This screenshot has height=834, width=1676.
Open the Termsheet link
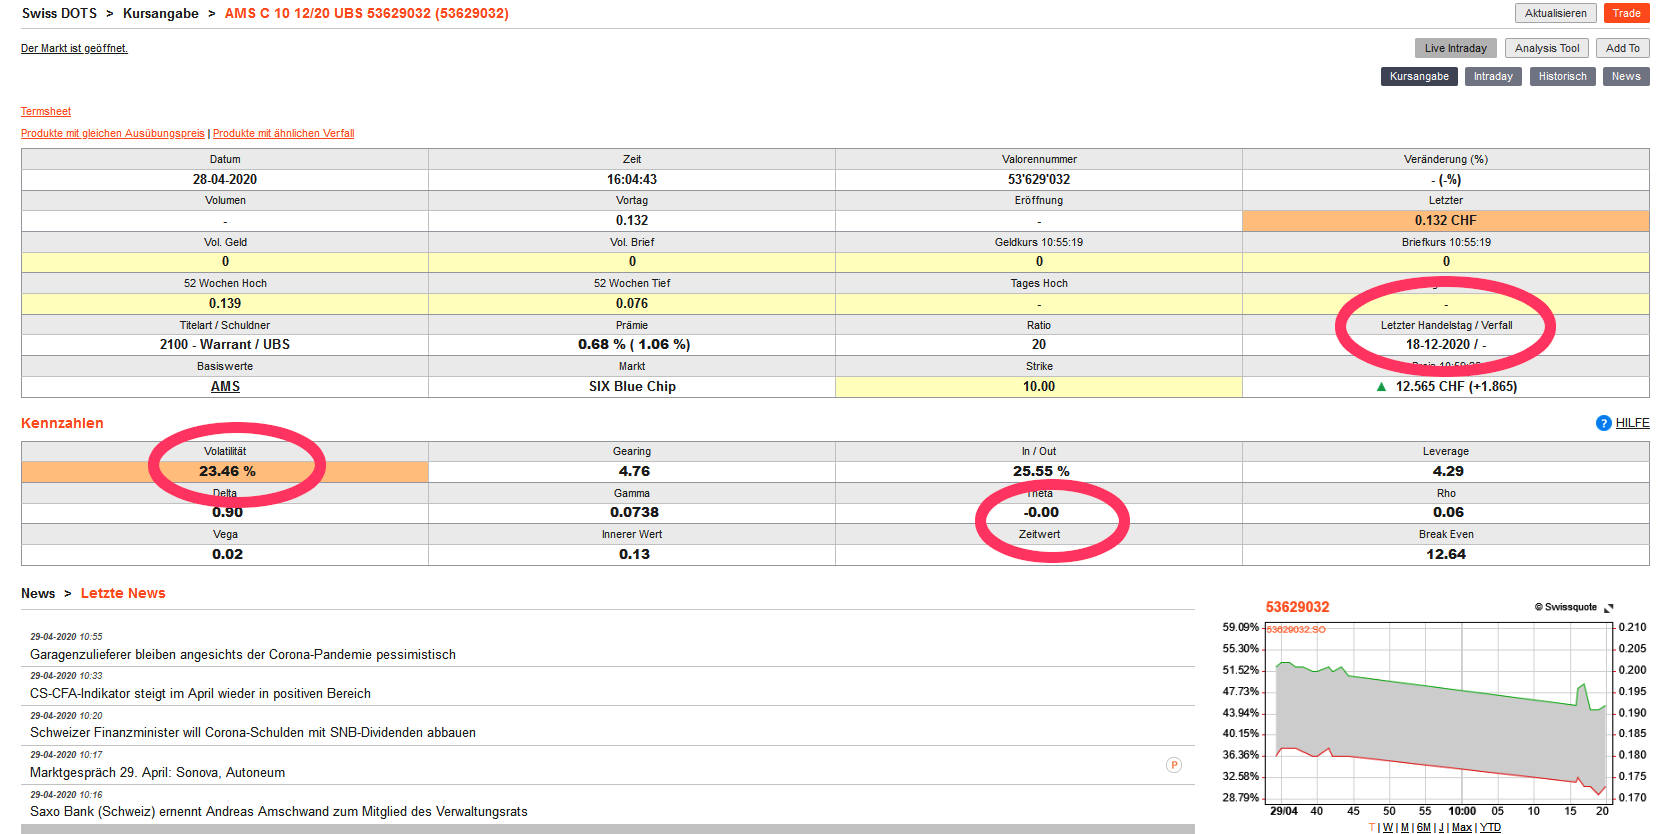tap(46, 111)
